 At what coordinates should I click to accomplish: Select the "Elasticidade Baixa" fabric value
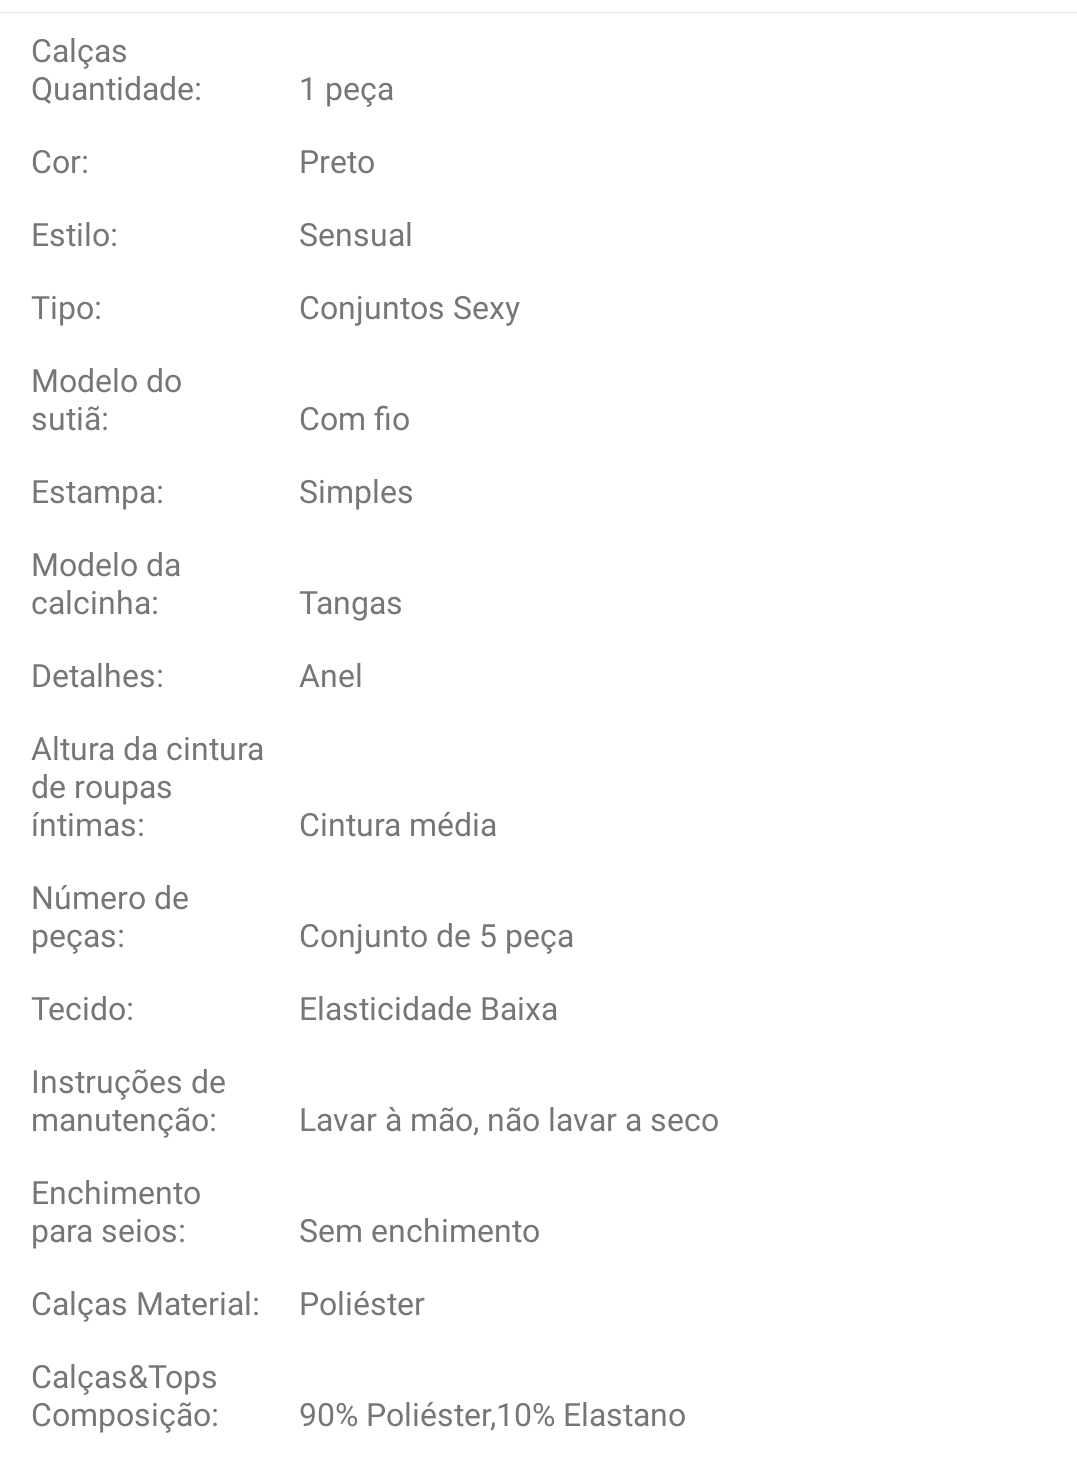coord(429,1009)
